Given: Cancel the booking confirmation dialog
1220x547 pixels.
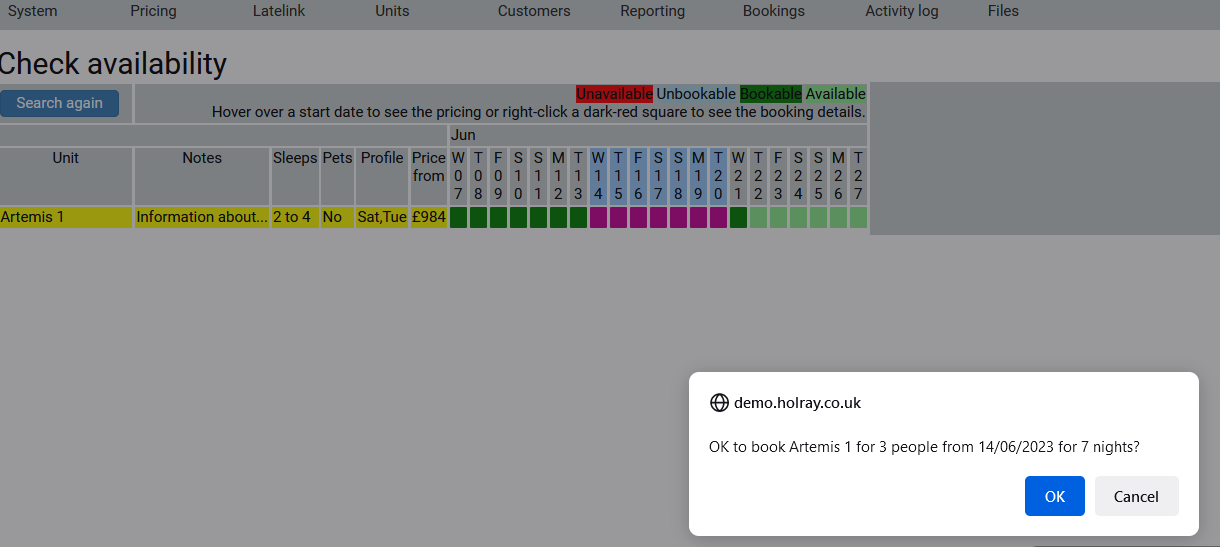Looking at the screenshot, I should (1136, 496).
